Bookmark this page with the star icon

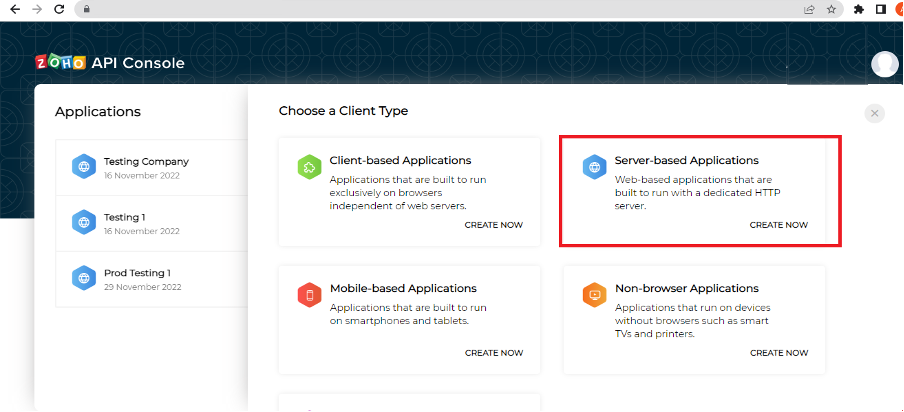pos(831,9)
